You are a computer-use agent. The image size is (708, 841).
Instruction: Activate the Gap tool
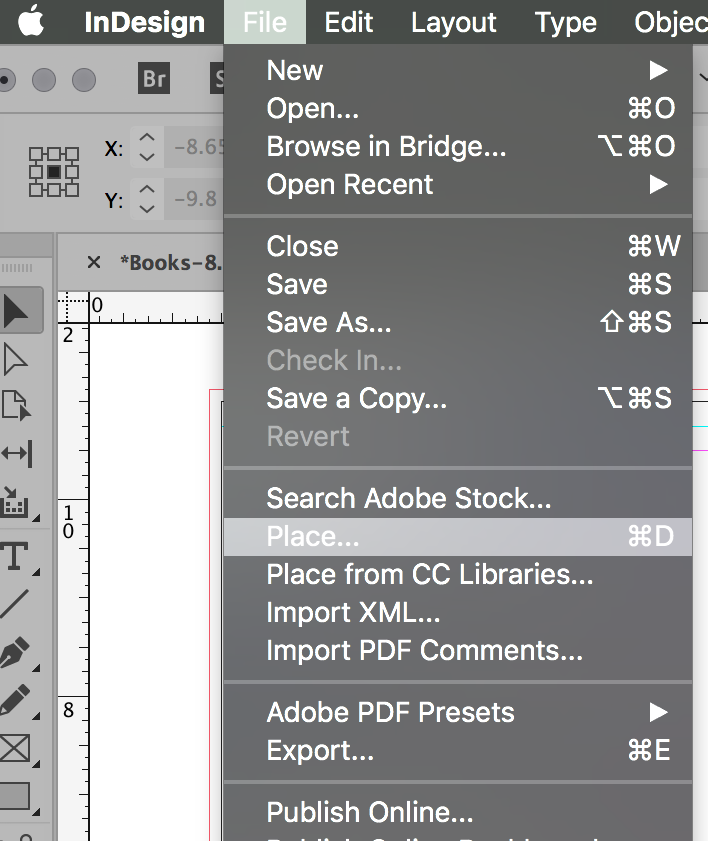click(x=17, y=453)
